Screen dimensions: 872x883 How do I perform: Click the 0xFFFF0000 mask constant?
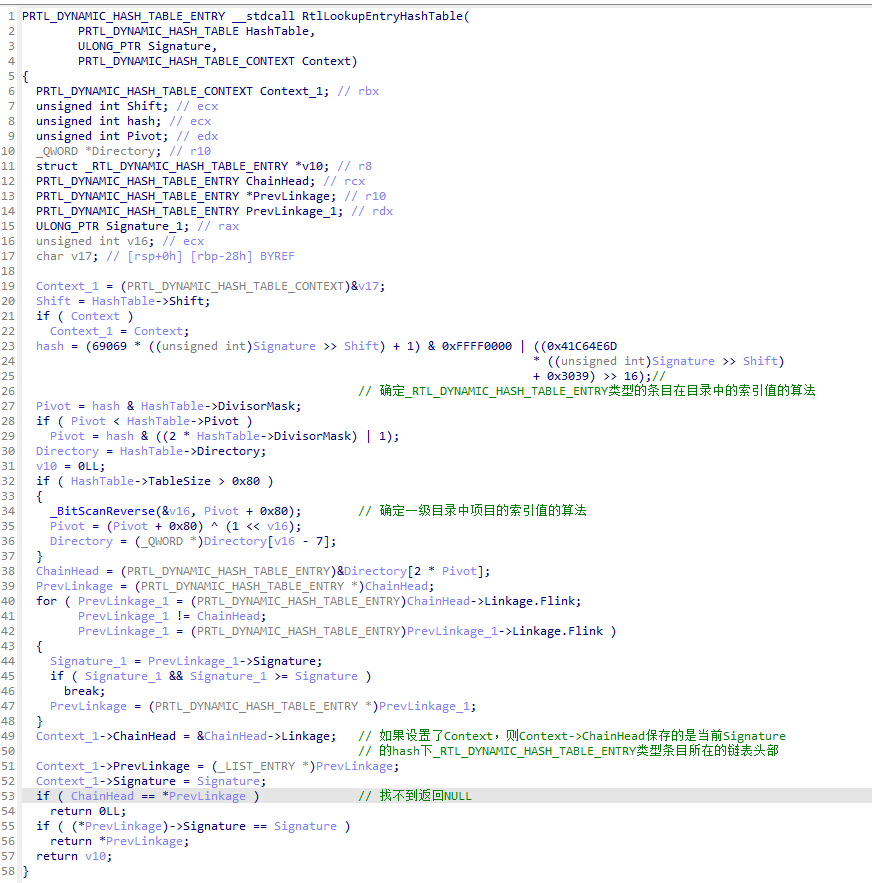tap(477, 346)
